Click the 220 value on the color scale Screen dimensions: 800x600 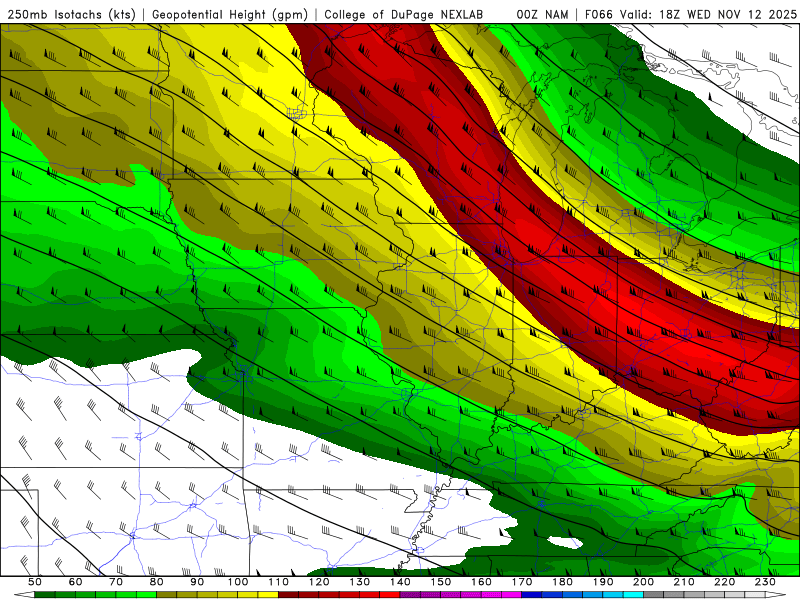pyautogui.click(x=724, y=582)
